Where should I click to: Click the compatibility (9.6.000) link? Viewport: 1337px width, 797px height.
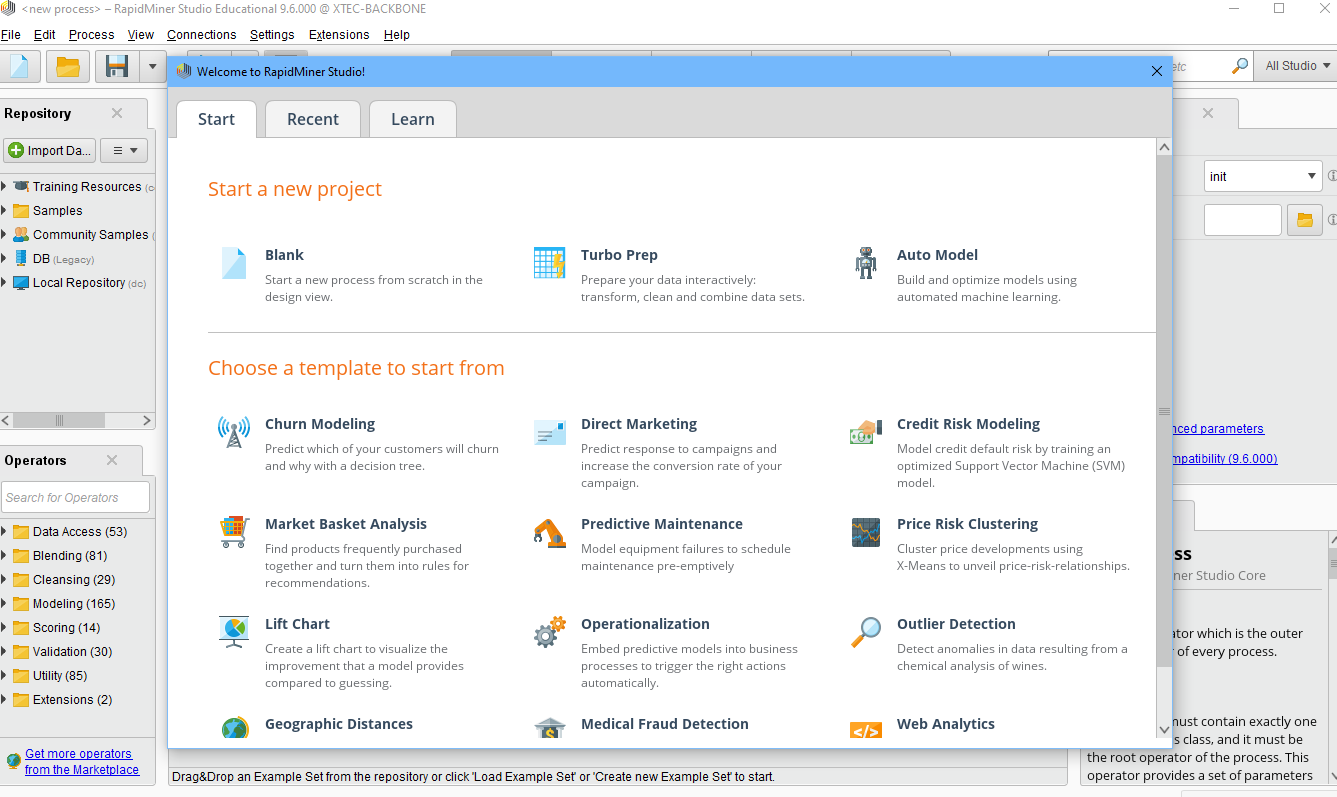click(x=1225, y=459)
